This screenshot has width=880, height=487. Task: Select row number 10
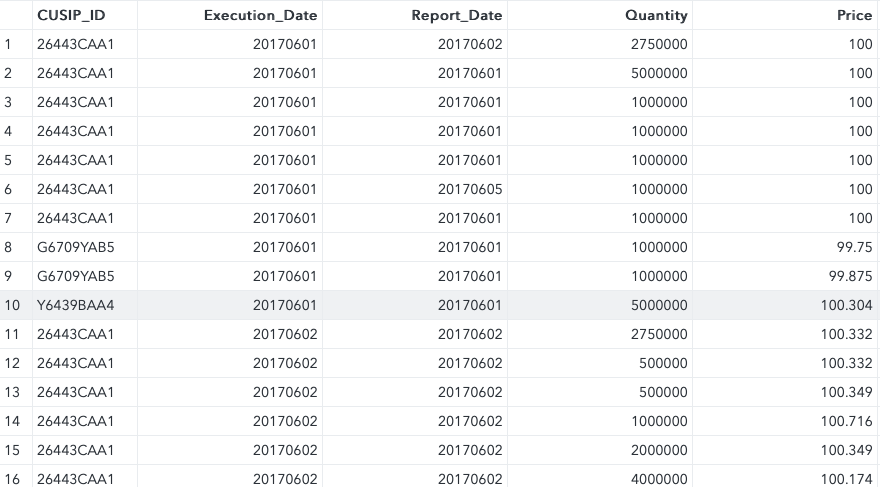(x=12, y=306)
